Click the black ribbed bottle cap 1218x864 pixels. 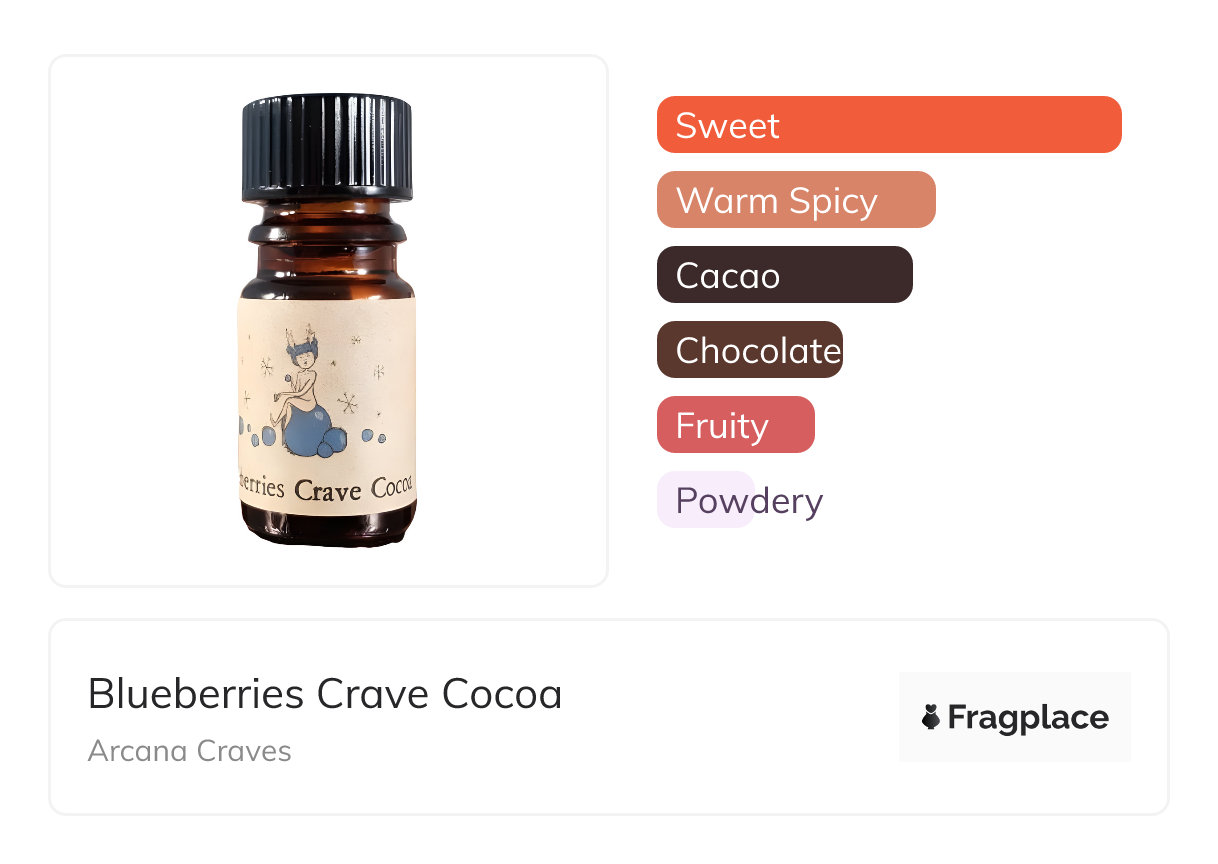tap(327, 148)
